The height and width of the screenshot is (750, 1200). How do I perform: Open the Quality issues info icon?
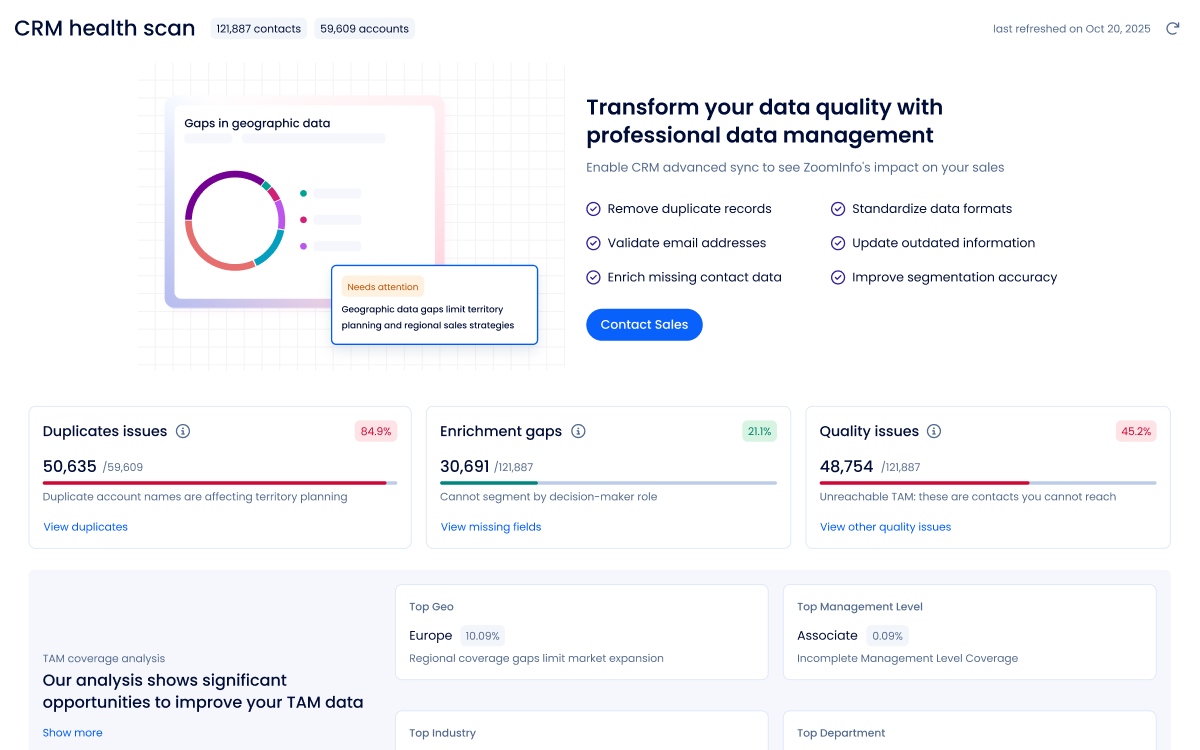(934, 431)
